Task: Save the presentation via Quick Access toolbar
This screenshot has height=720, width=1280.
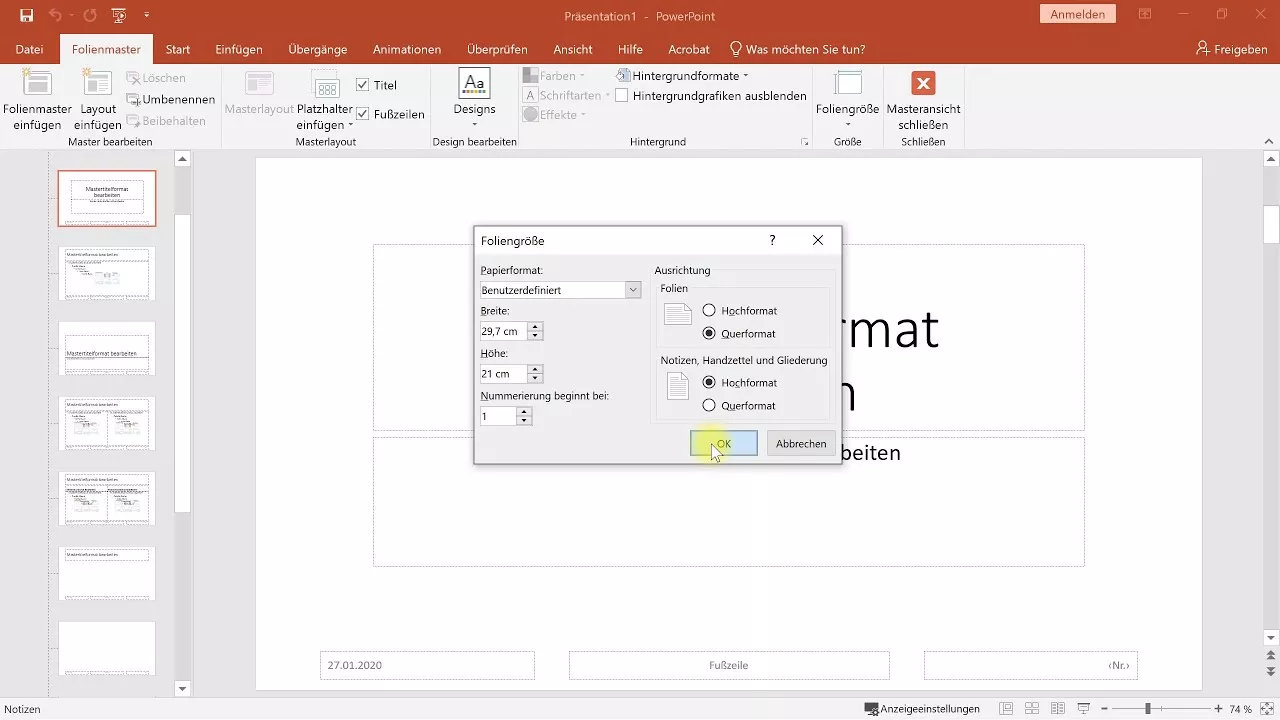Action: [x=27, y=16]
